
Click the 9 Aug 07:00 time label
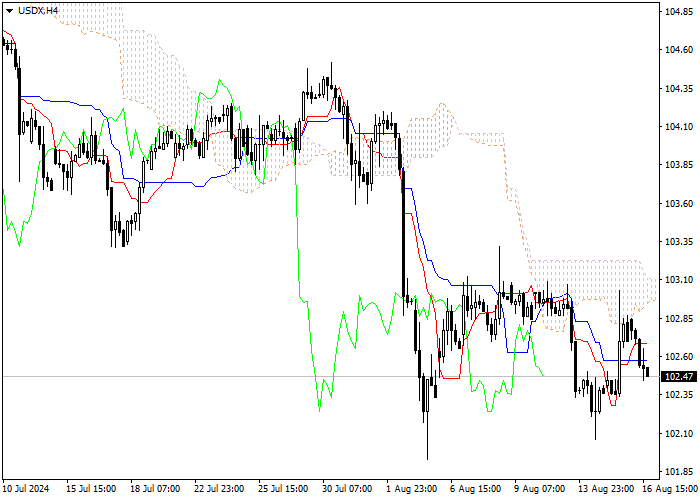(540, 488)
